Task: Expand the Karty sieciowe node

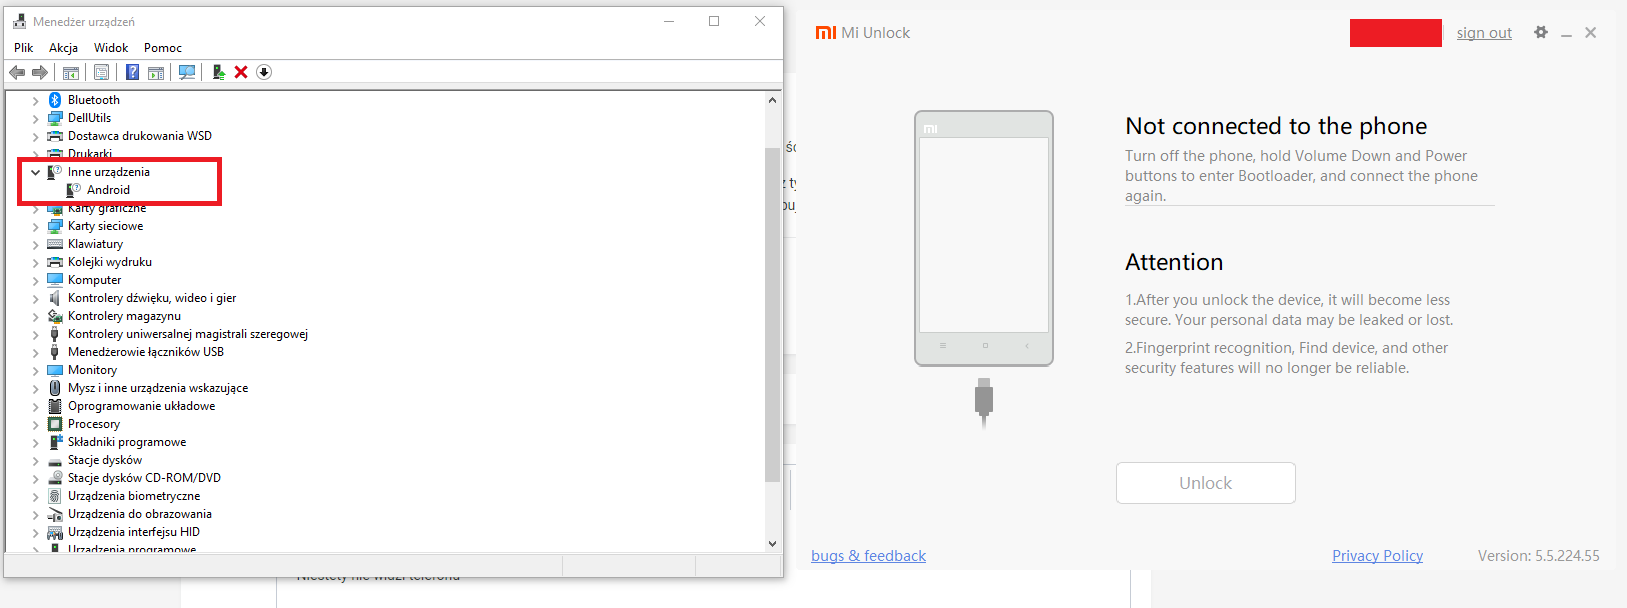Action: pyautogui.click(x=36, y=226)
